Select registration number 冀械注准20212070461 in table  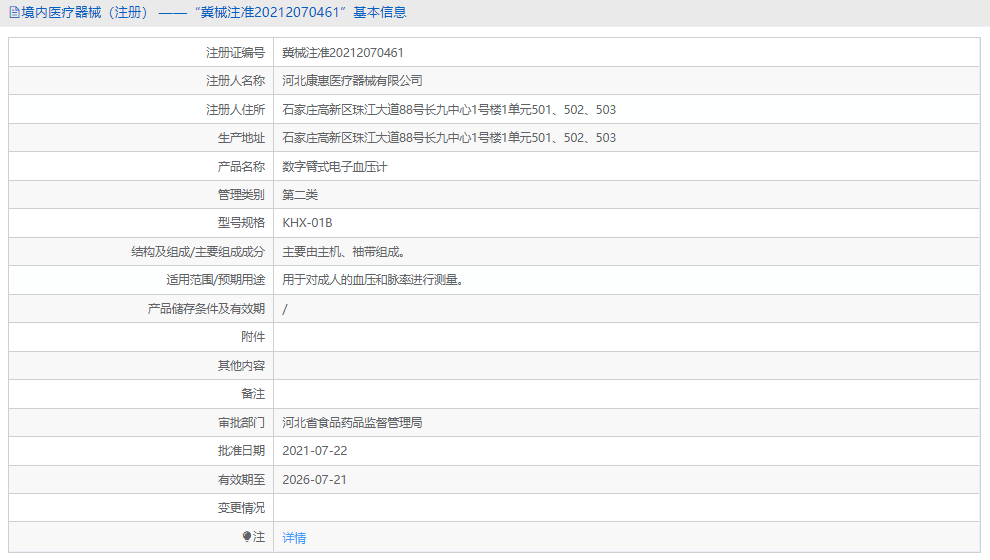coord(343,53)
